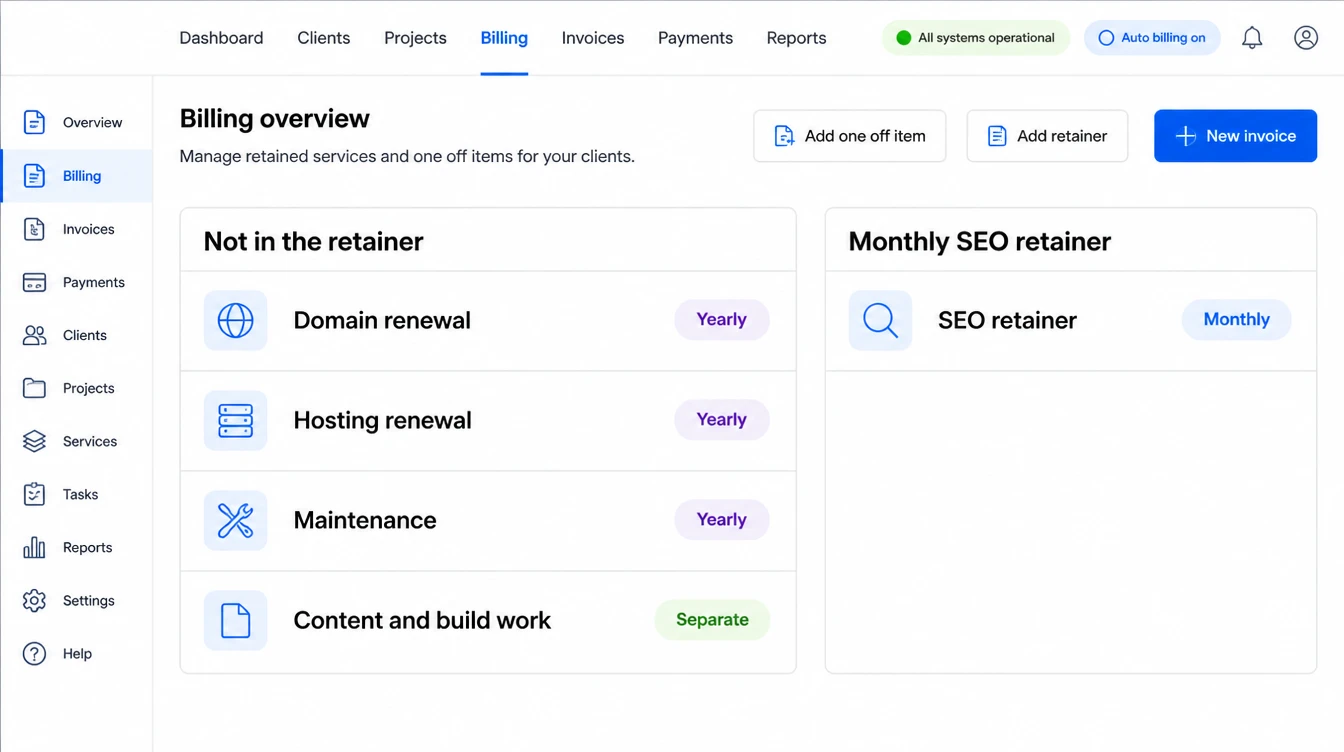Viewport: 1344px width, 752px height.
Task: Click the Settings sidebar gear icon
Action: (34, 600)
